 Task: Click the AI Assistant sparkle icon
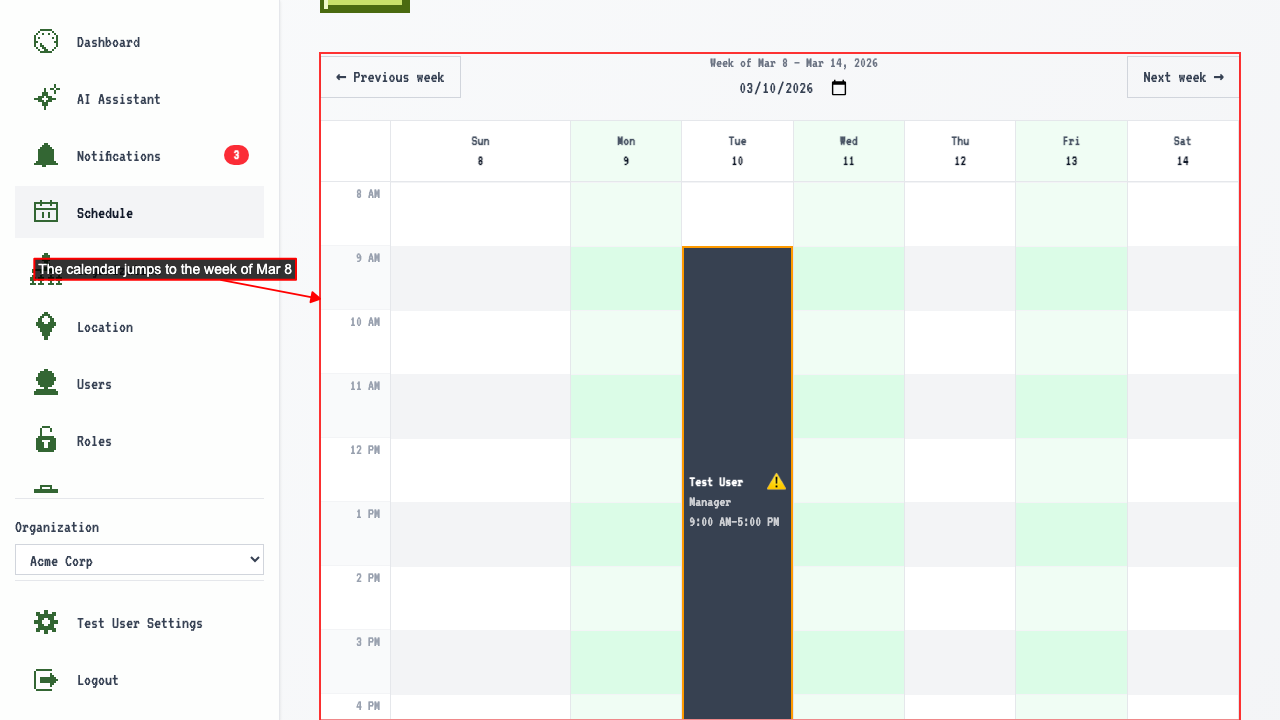pos(46,98)
